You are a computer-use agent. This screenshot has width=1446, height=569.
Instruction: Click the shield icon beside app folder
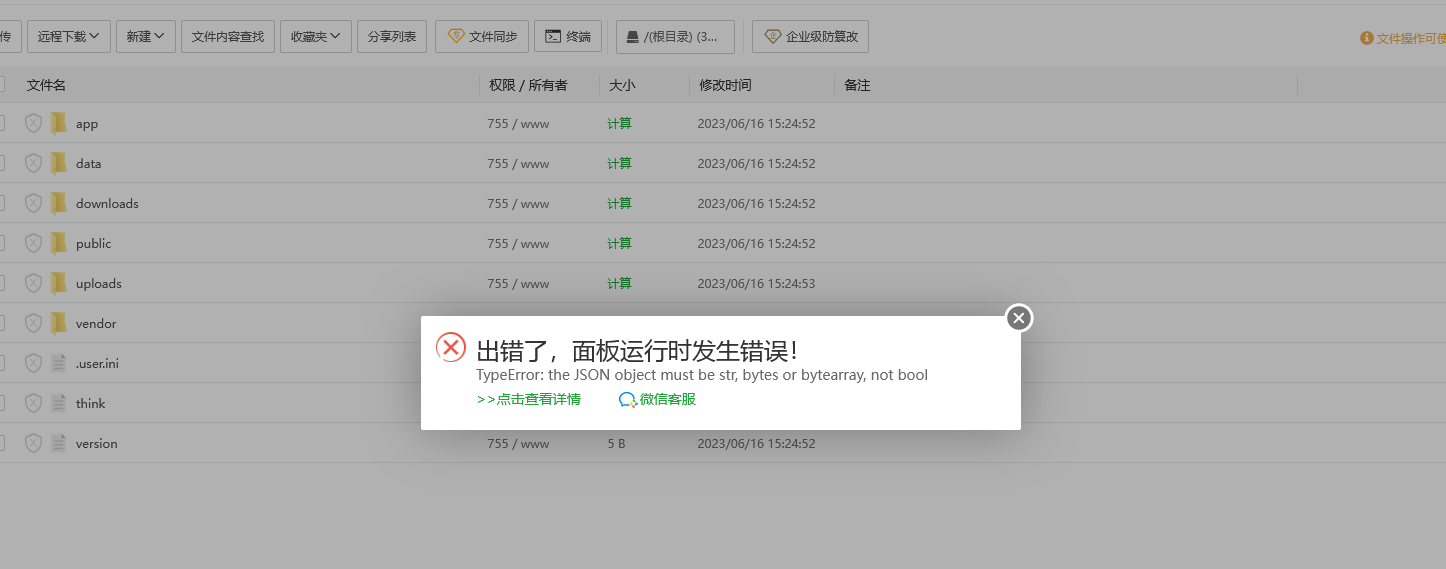[33, 123]
